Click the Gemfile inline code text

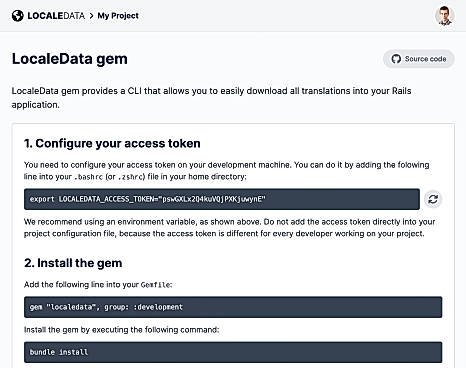pos(155,285)
